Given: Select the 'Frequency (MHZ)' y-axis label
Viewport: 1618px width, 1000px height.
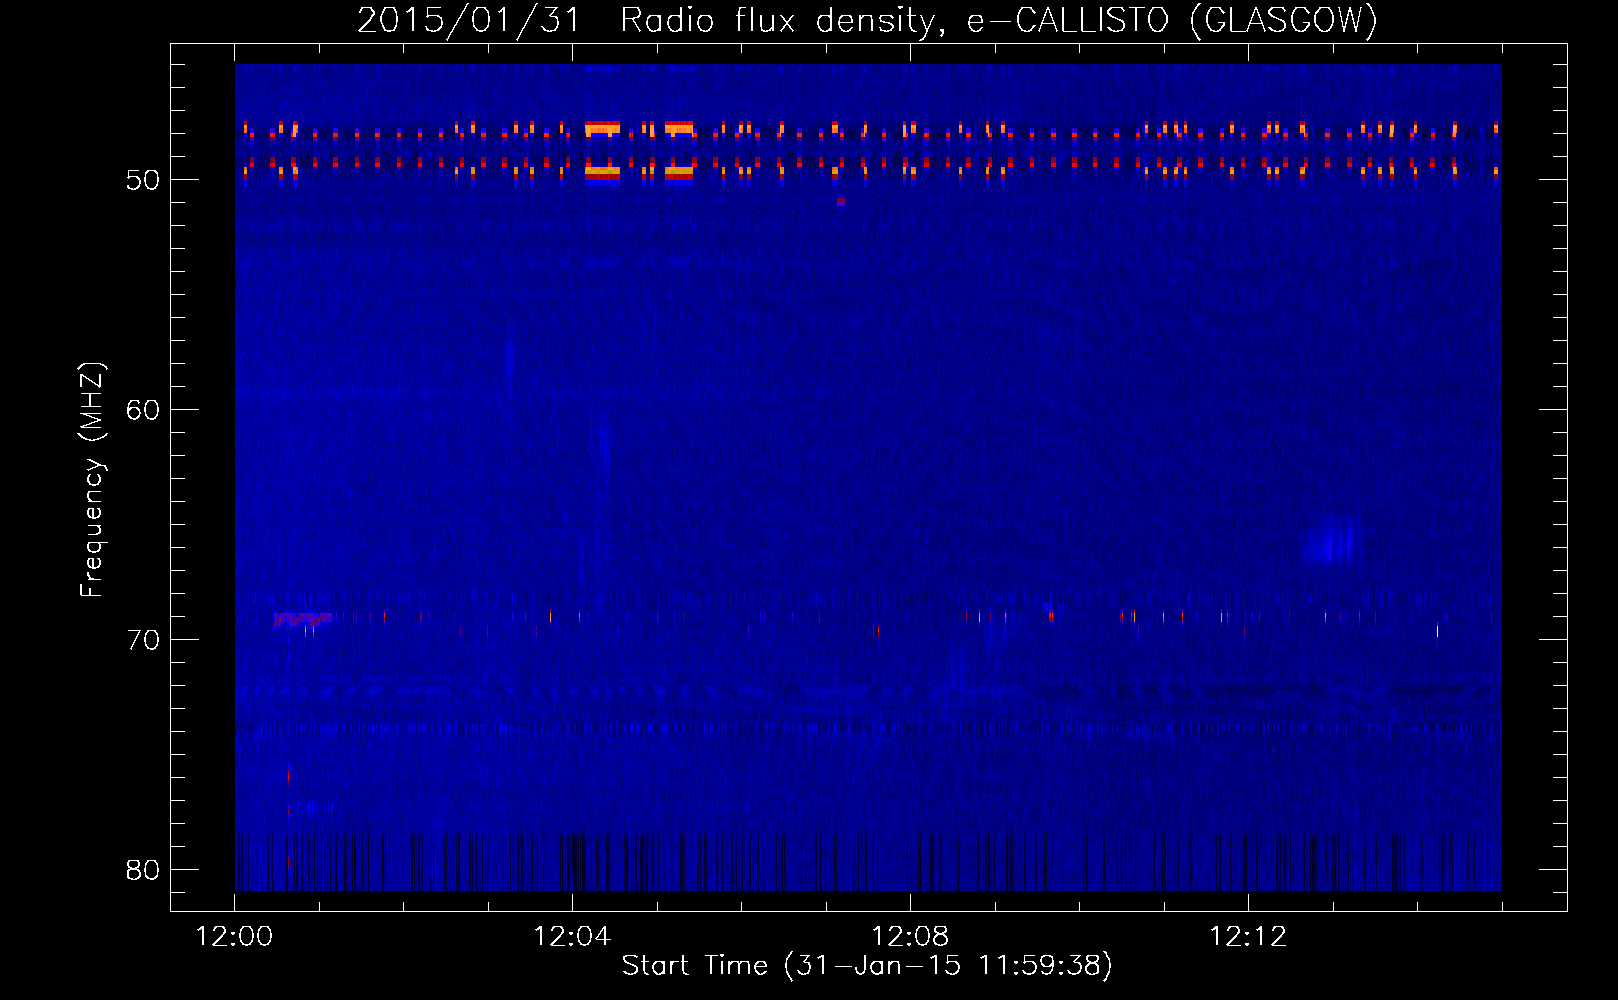Looking at the screenshot, I should pyautogui.click(x=91, y=481).
